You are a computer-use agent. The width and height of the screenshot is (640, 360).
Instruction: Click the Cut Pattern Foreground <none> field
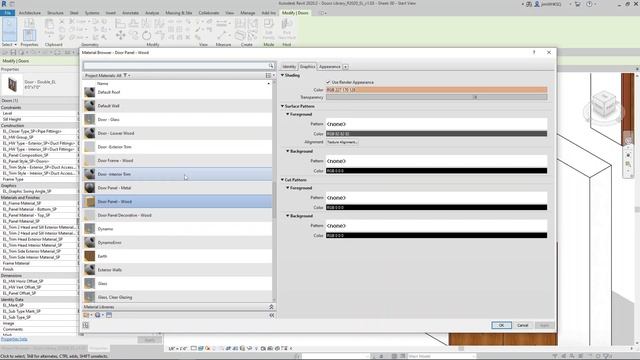click(436, 198)
